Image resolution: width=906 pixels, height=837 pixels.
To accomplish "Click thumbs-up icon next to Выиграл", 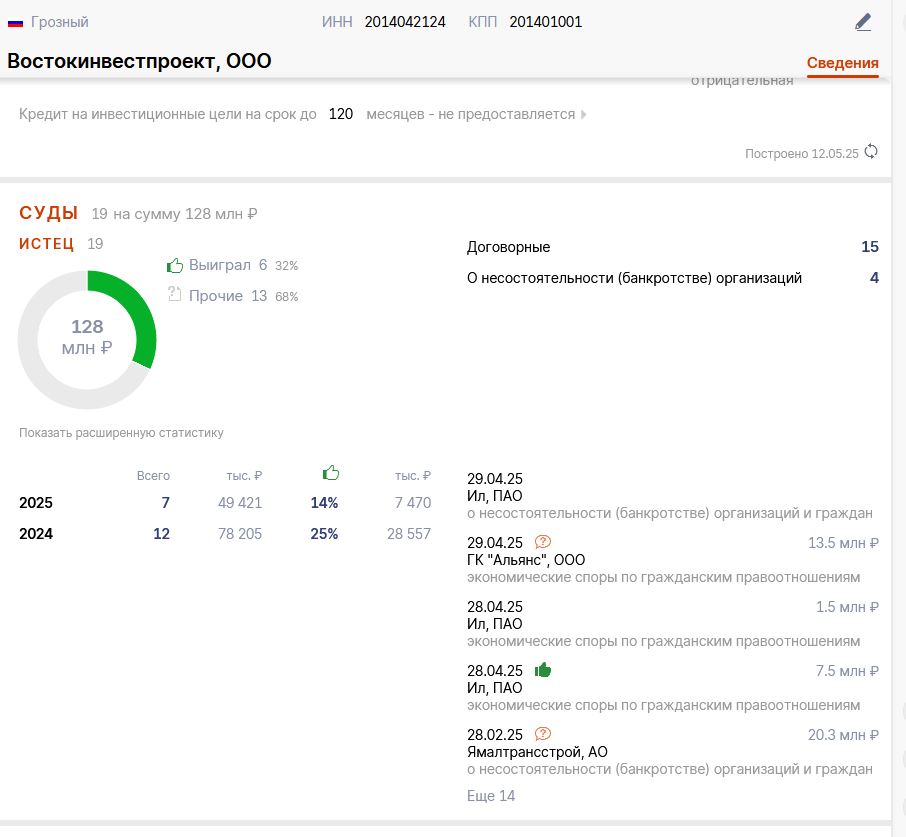I will (174, 265).
